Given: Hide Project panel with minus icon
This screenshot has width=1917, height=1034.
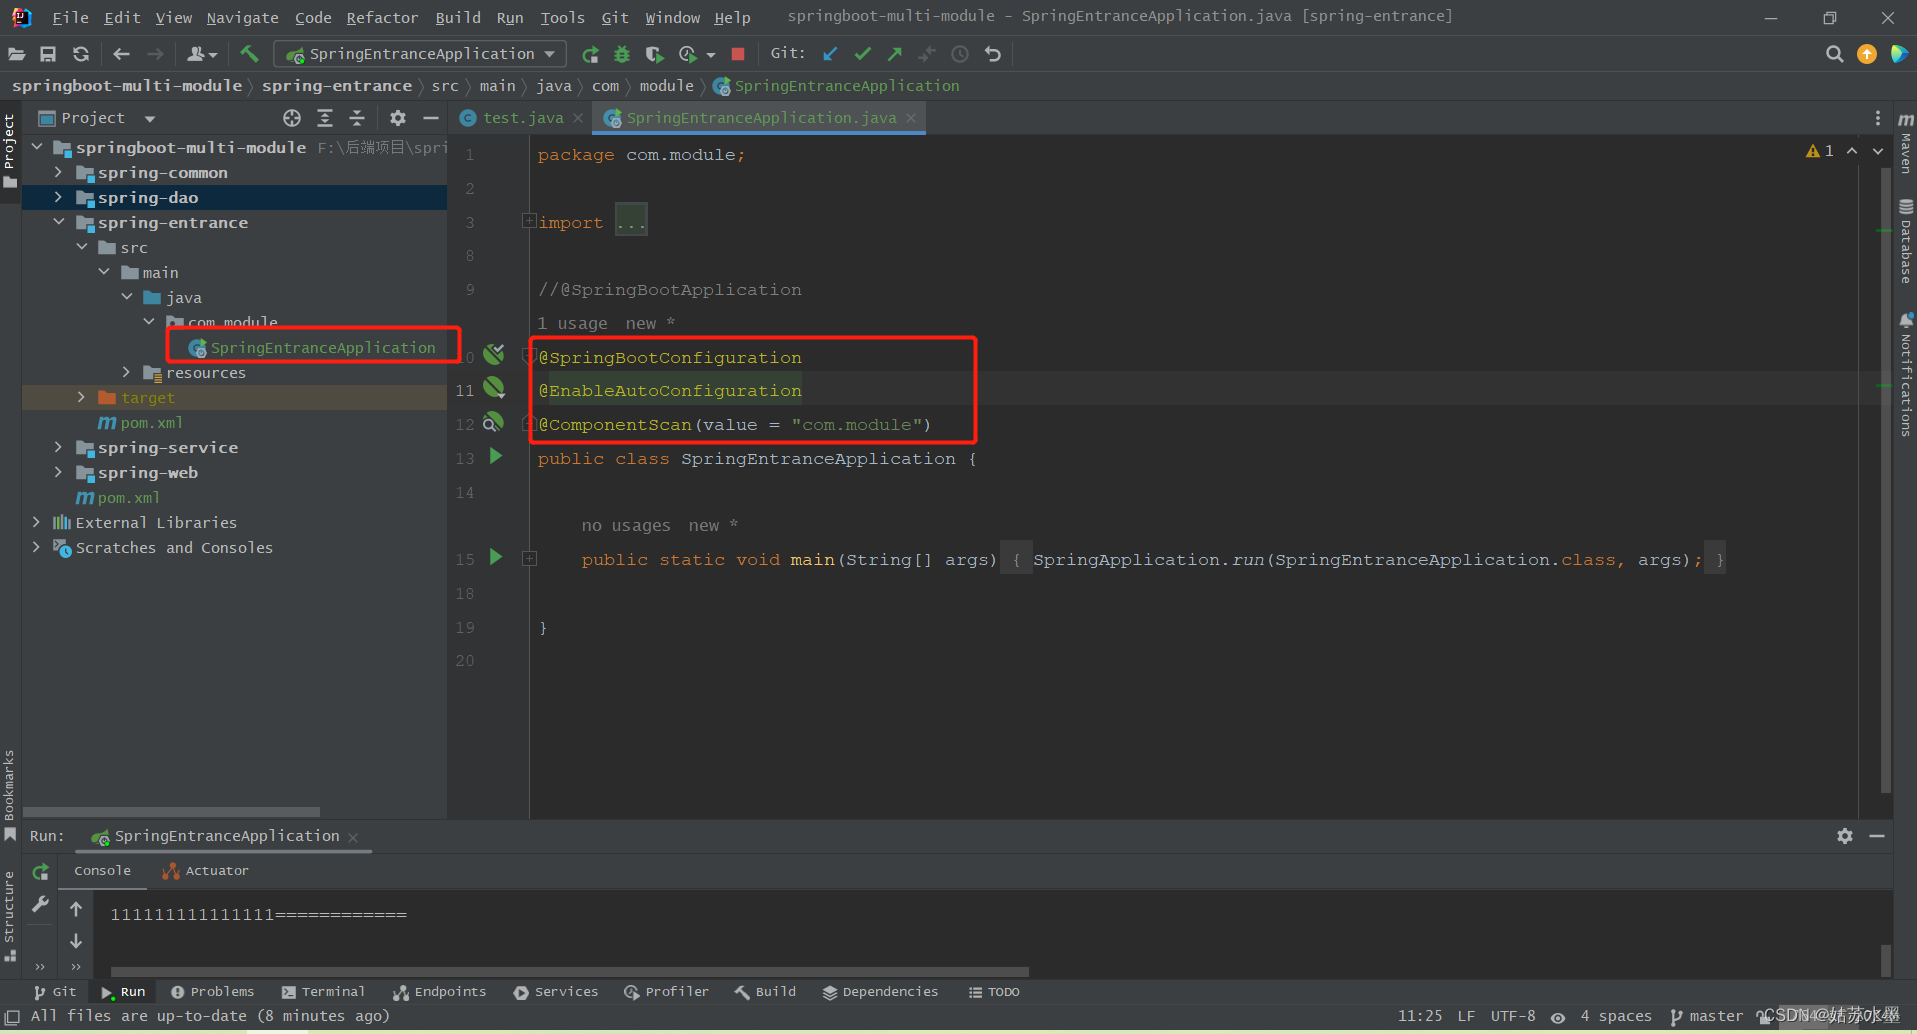Looking at the screenshot, I should tap(431, 118).
